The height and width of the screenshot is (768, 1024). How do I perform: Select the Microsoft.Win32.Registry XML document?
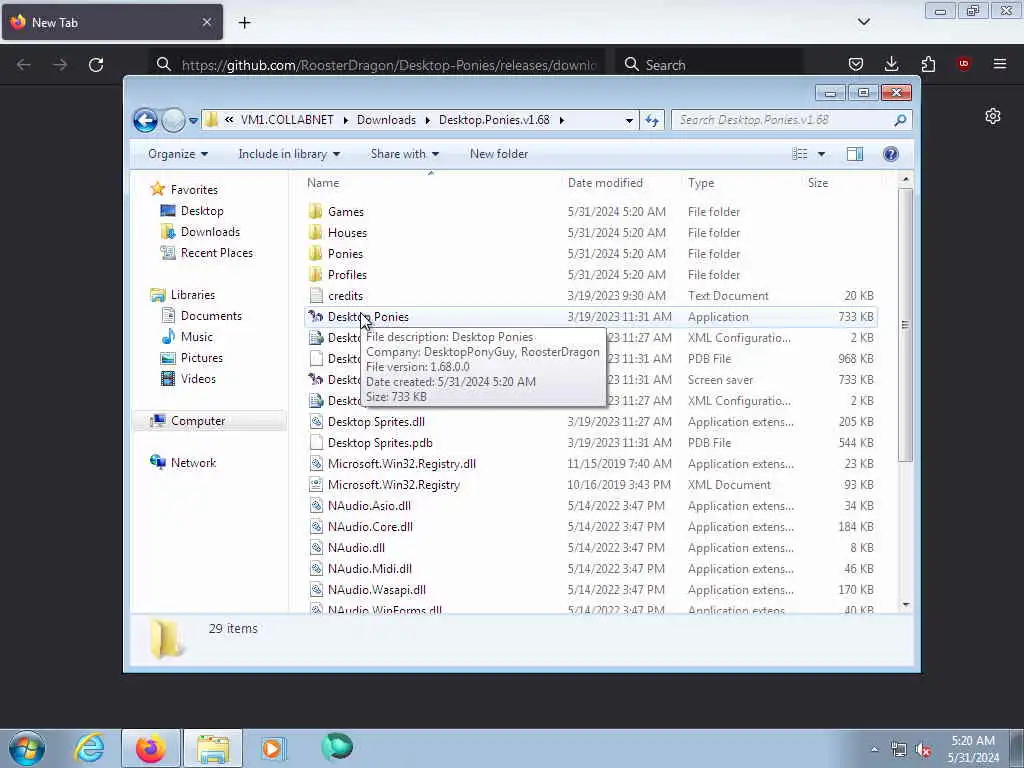(x=394, y=485)
